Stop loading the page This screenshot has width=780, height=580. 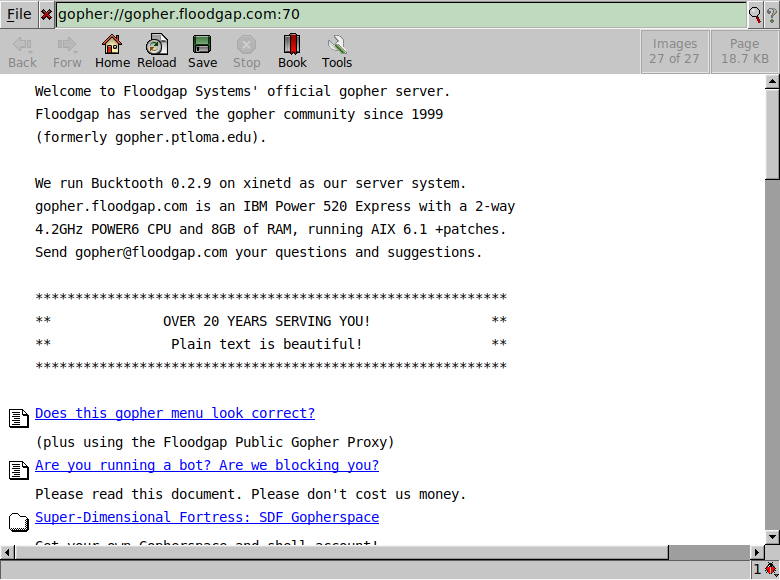pyautogui.click(x=247, y=52)
